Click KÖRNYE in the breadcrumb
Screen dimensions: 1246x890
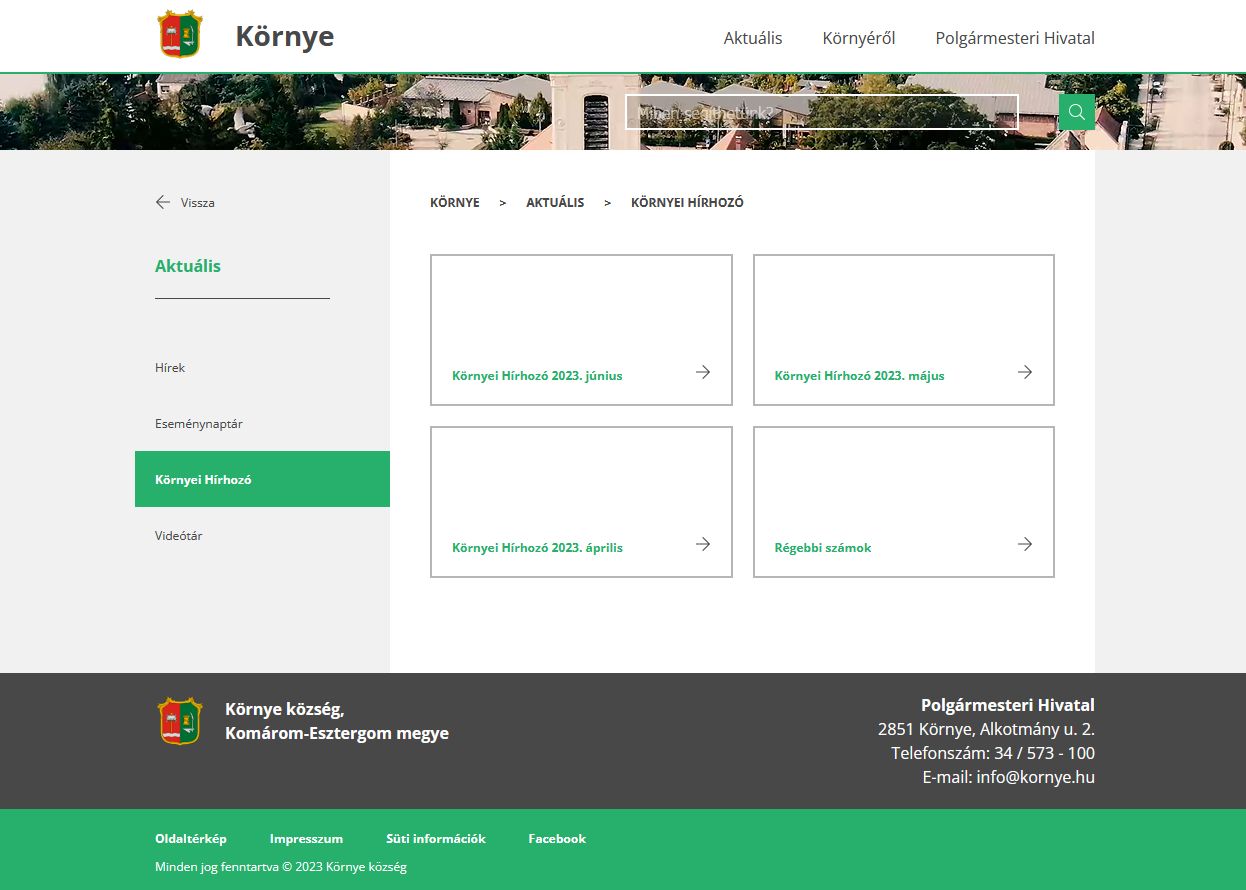click(455, 202)
